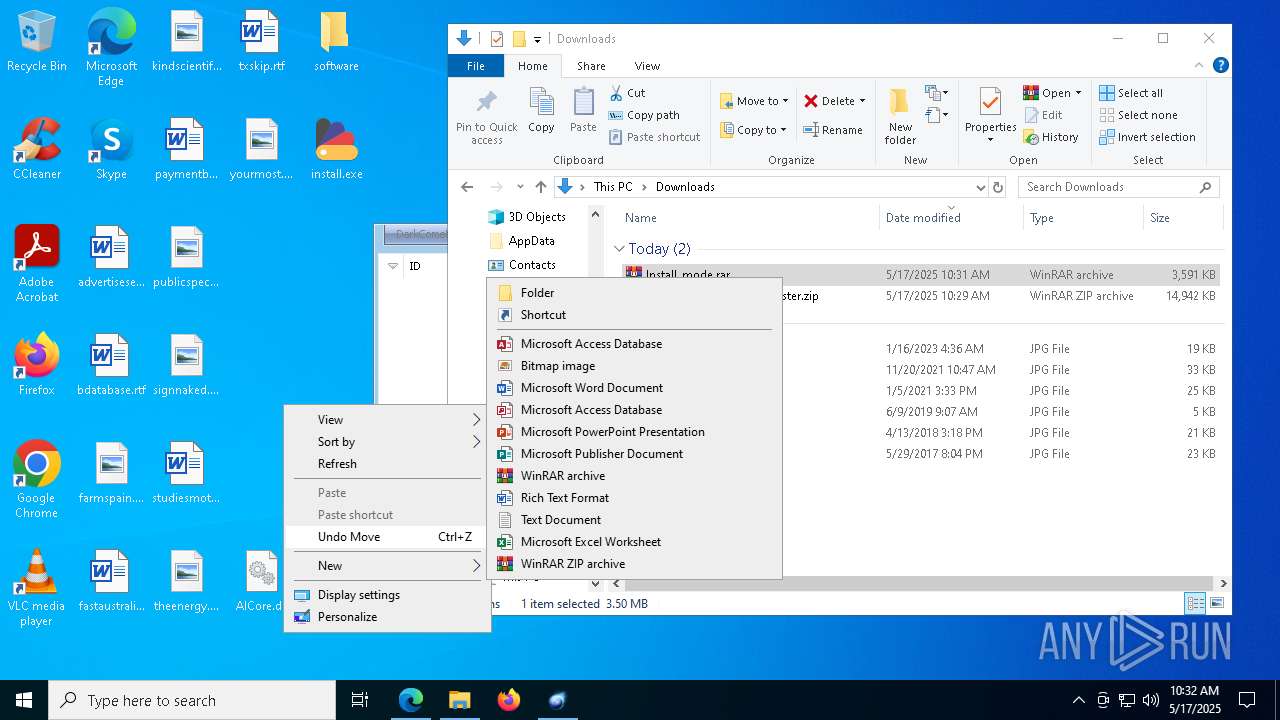Click History in the Open group

[1051, 137]
